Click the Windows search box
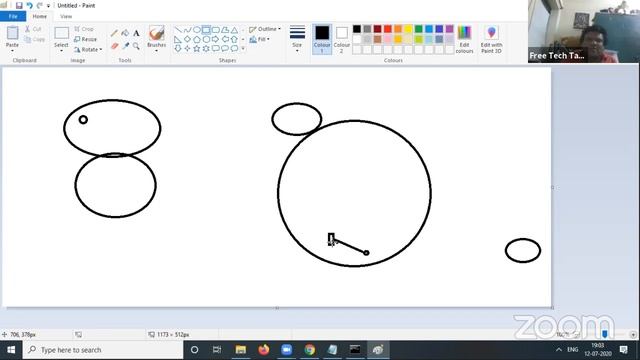The width and height of the screenshot is (640, 360). coord(103,350)
